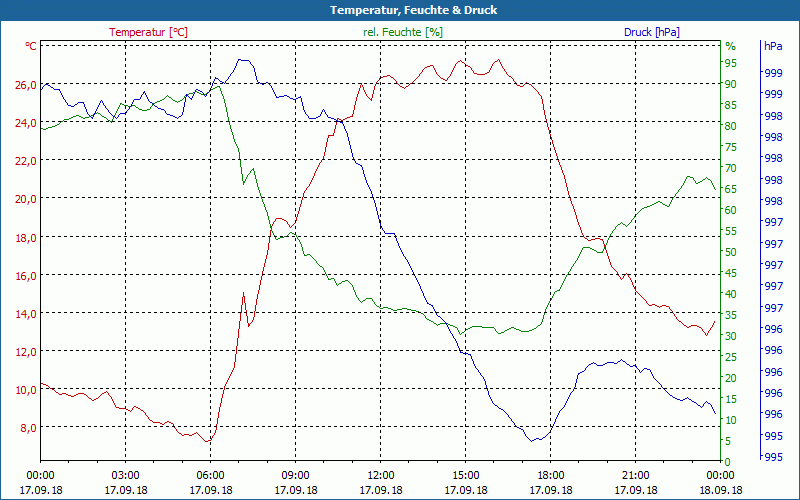
Task: Click humidity axis value "60"
Action: point(731,210)
